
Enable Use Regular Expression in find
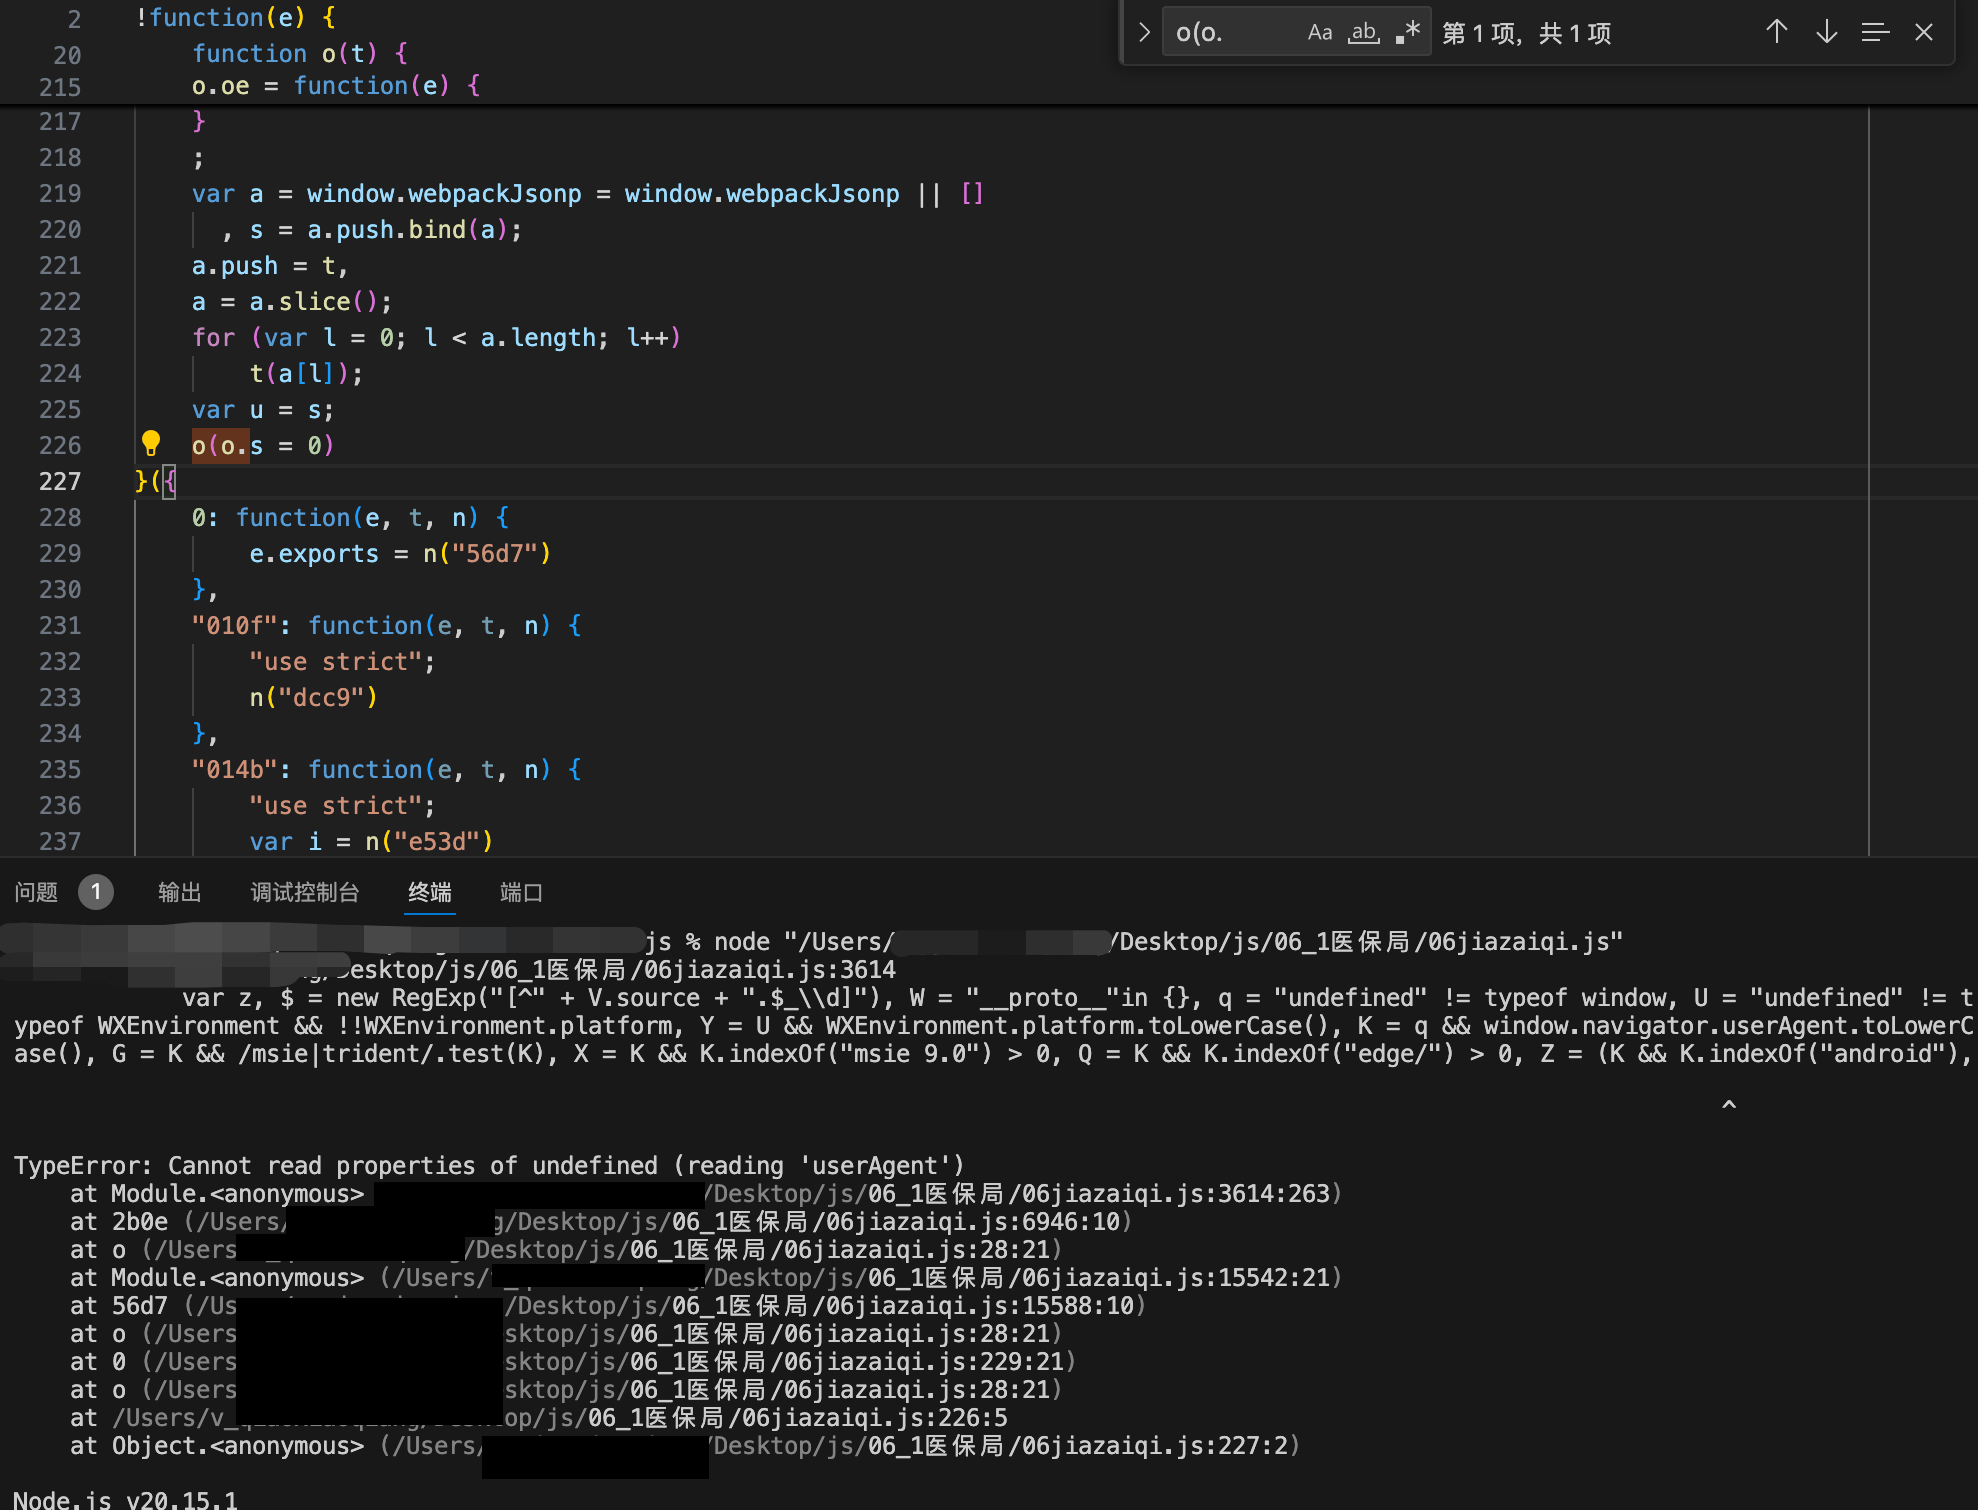pos(1408,33)
